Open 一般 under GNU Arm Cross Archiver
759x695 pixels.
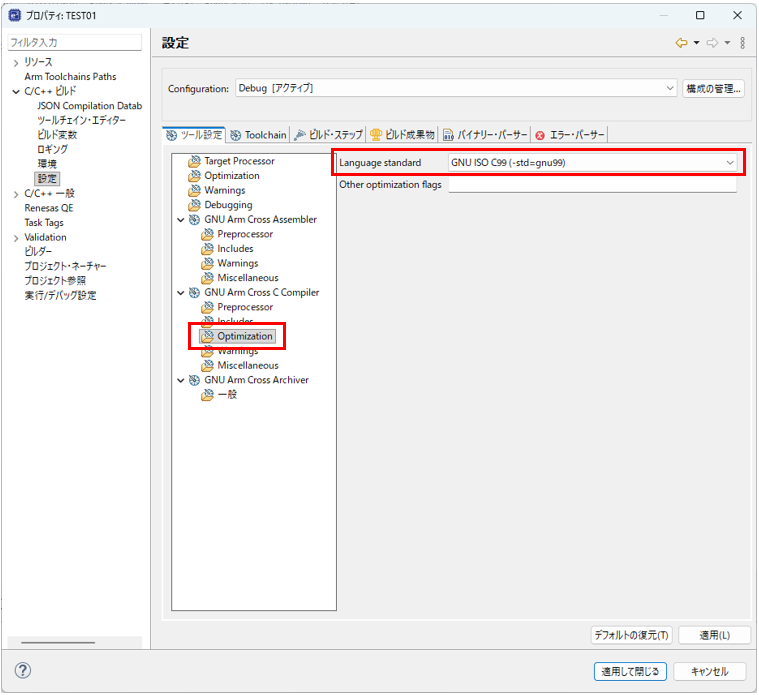tap(227, 394)
